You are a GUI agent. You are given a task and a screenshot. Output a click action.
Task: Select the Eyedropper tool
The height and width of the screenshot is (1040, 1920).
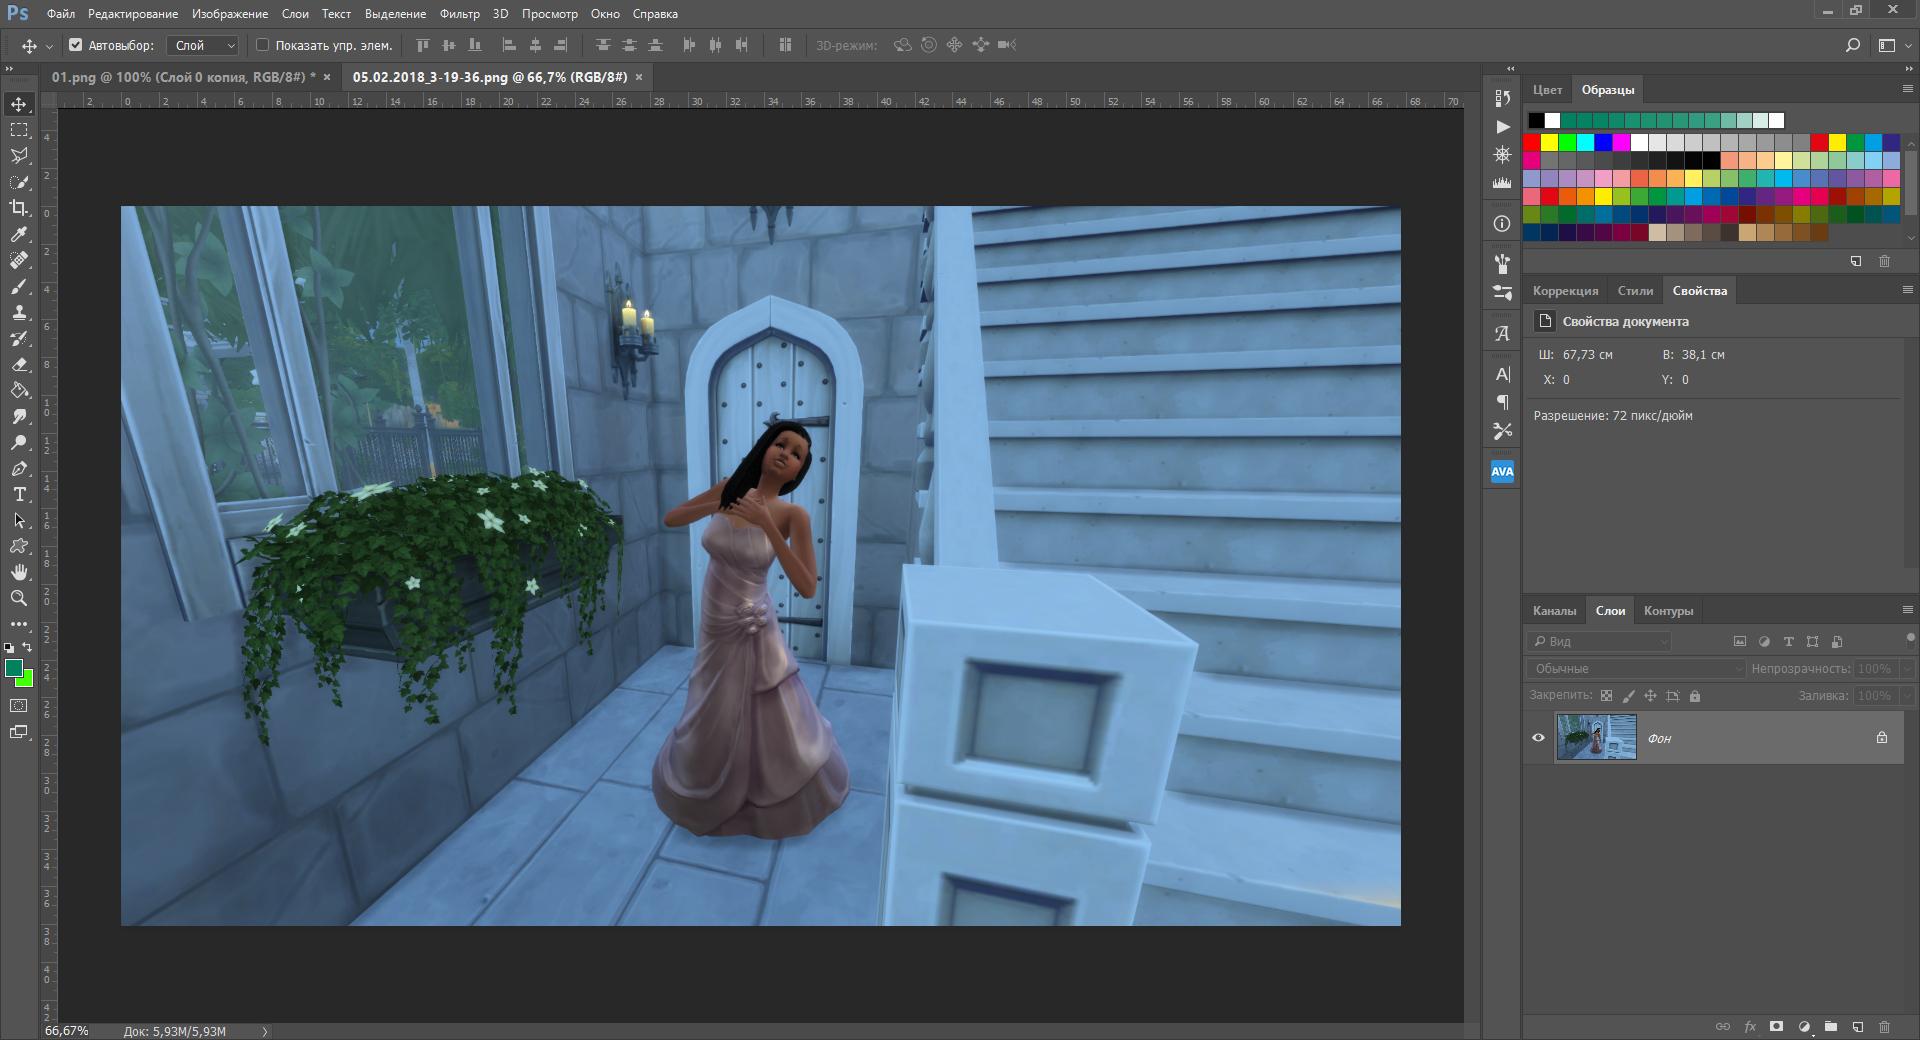pyautogui.click(x=19, y=234)
